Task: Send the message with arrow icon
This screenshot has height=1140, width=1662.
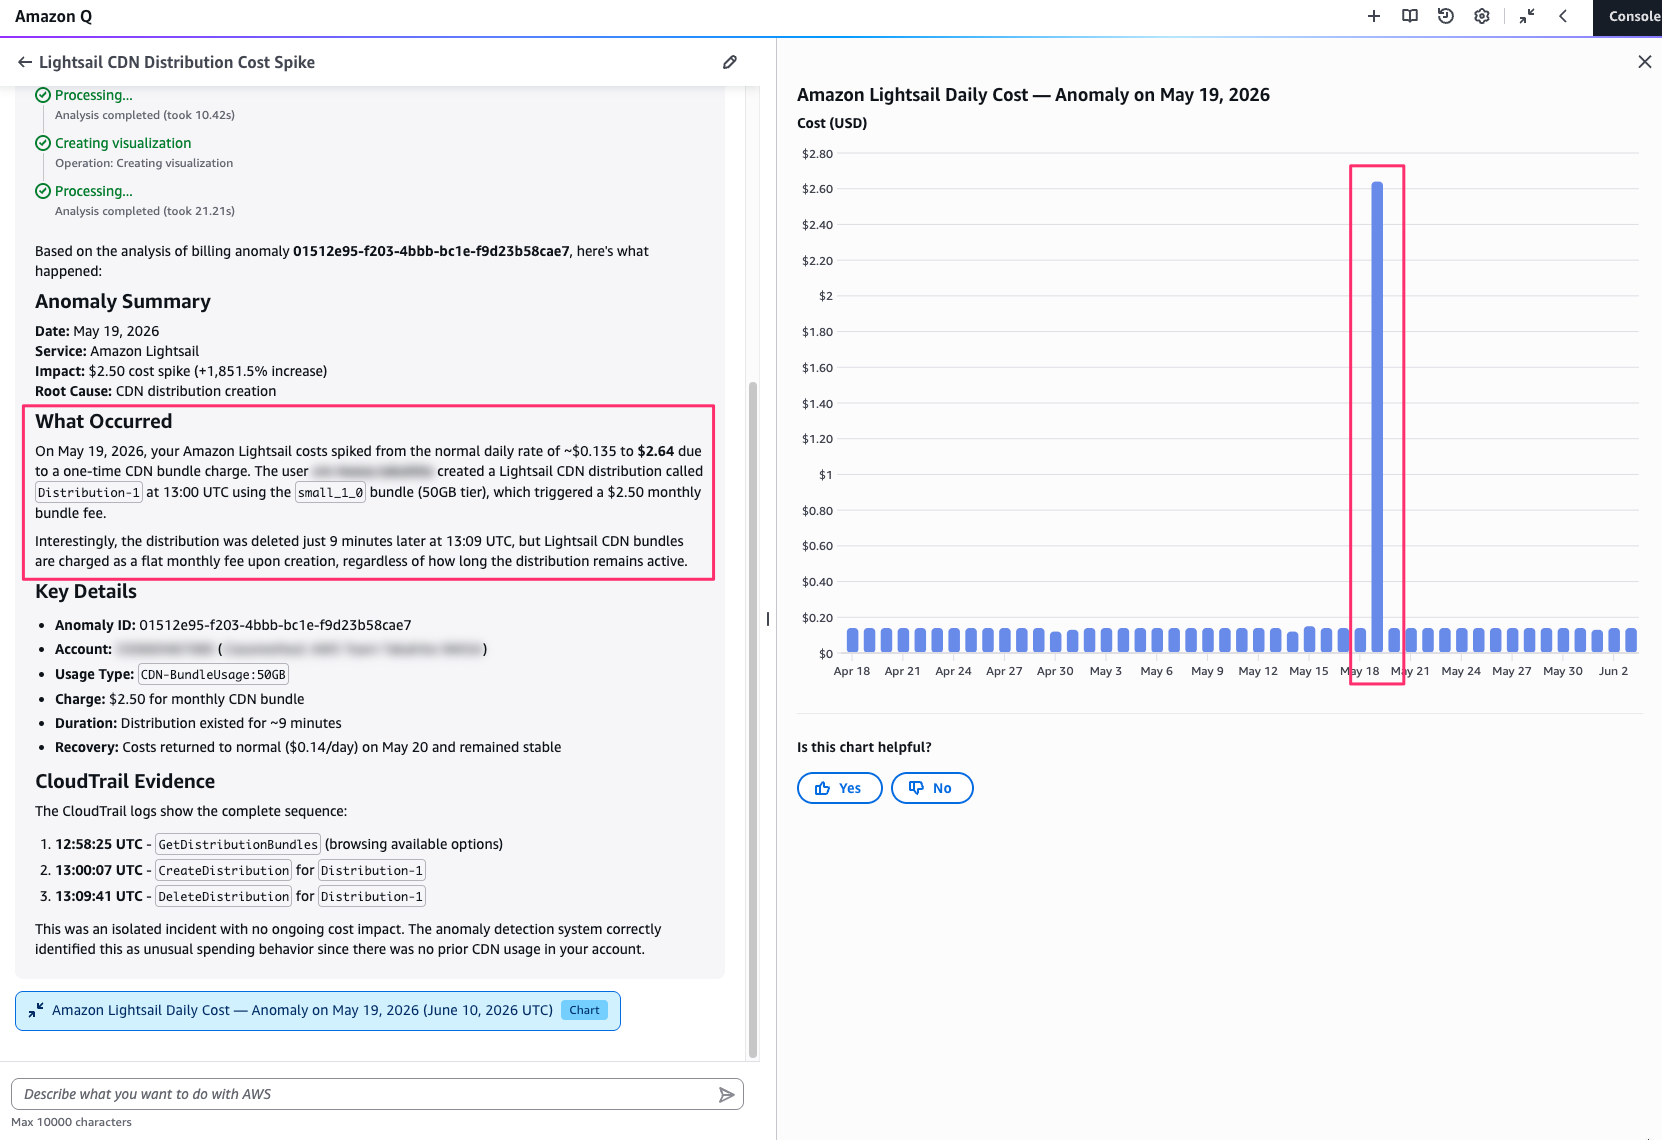Action: tap(727, 1095)
